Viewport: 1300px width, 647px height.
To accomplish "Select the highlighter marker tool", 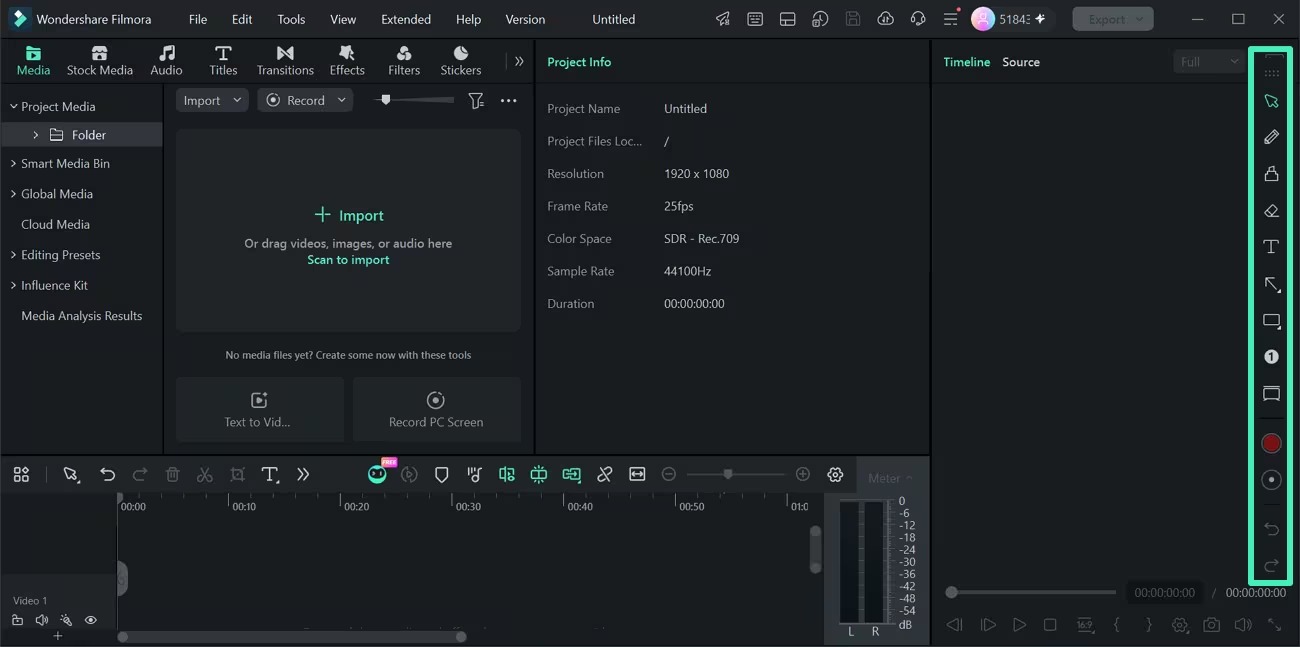I will 1271,174.
